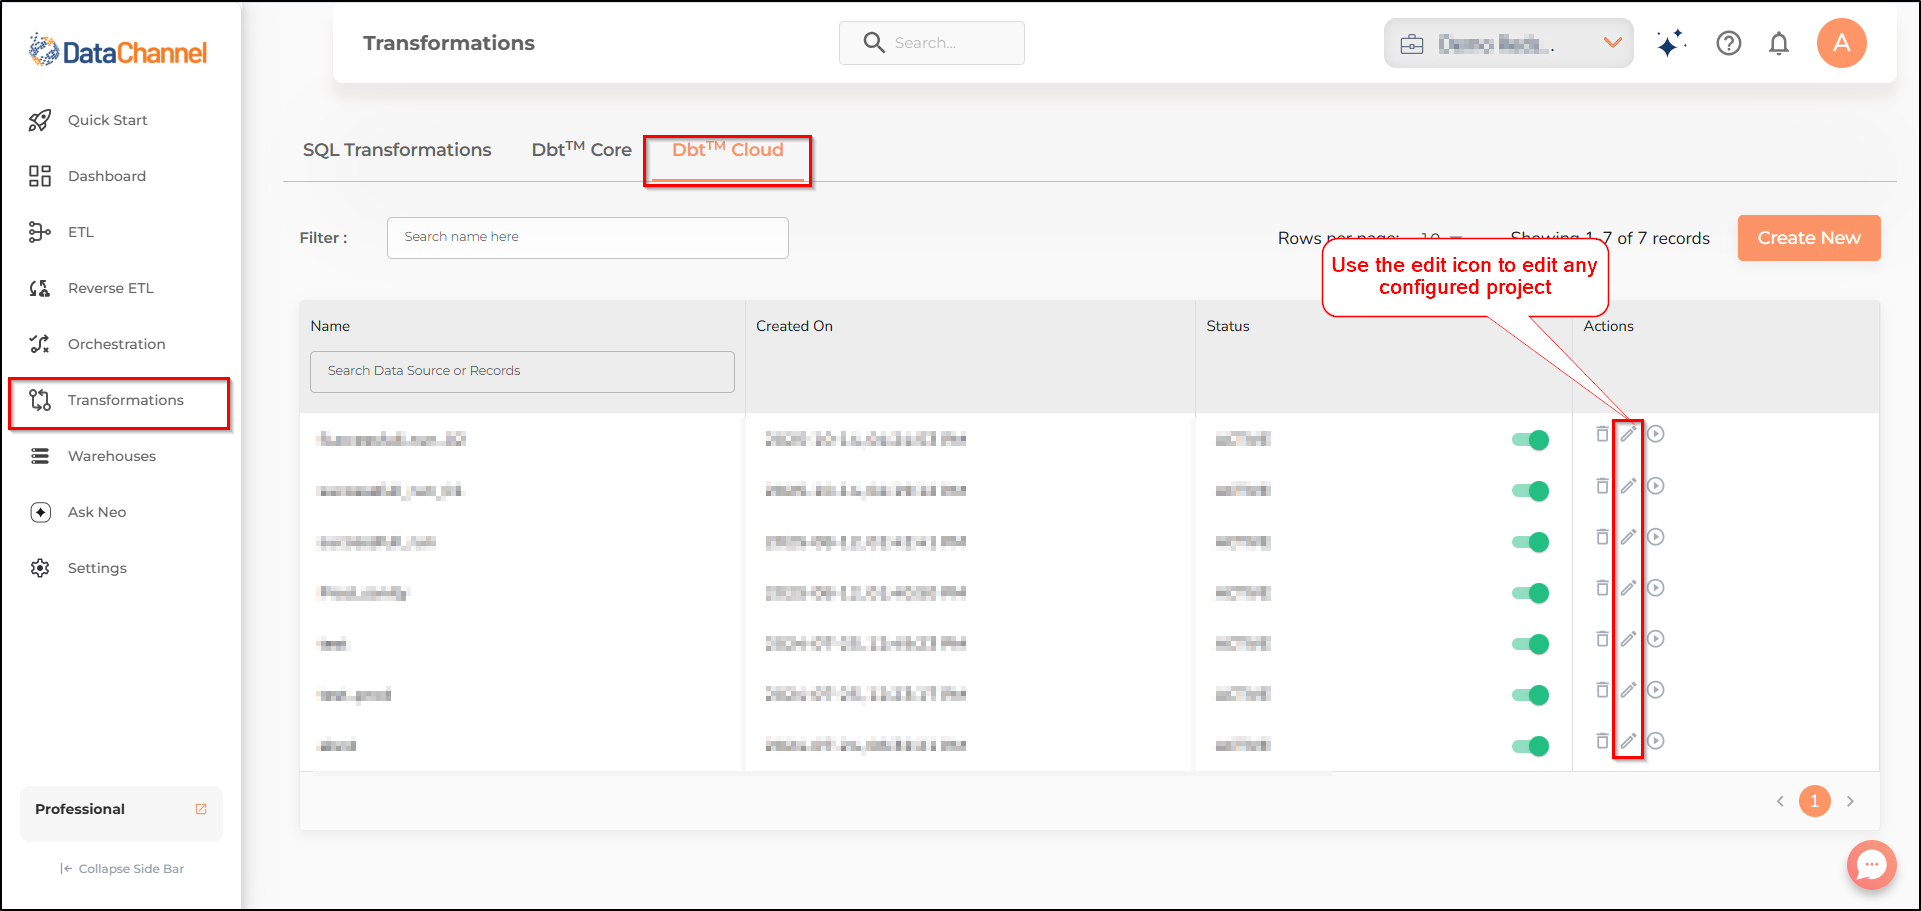Run the project in the first table row
This screenshot has width=1921, height=911.
1656,434
